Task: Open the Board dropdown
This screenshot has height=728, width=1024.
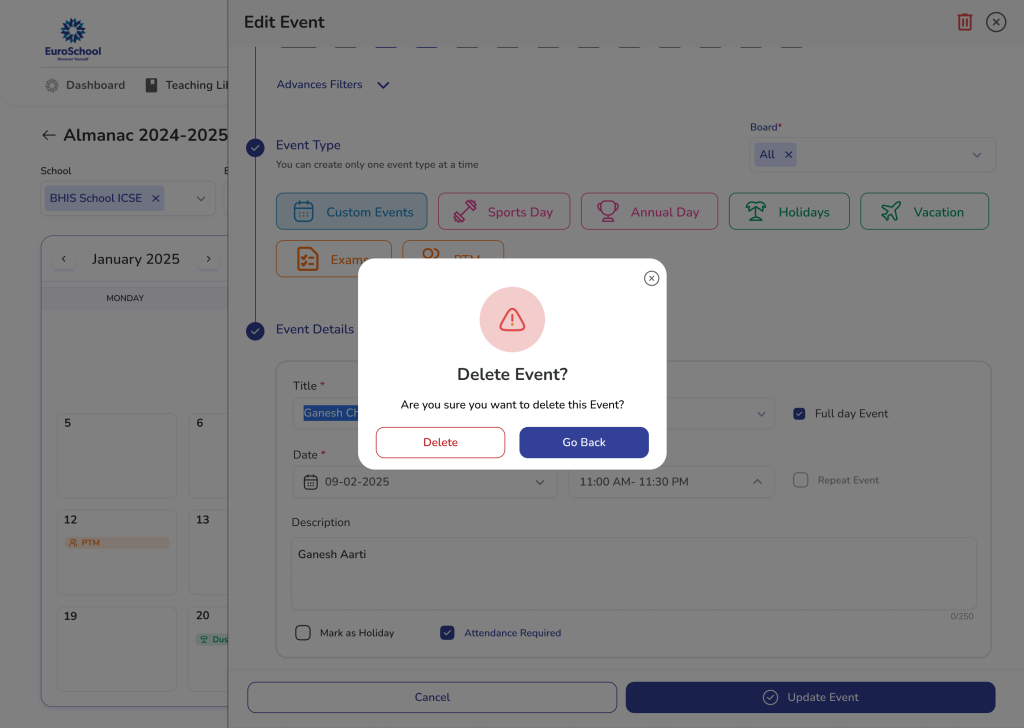Action: [x=976, y=154]
